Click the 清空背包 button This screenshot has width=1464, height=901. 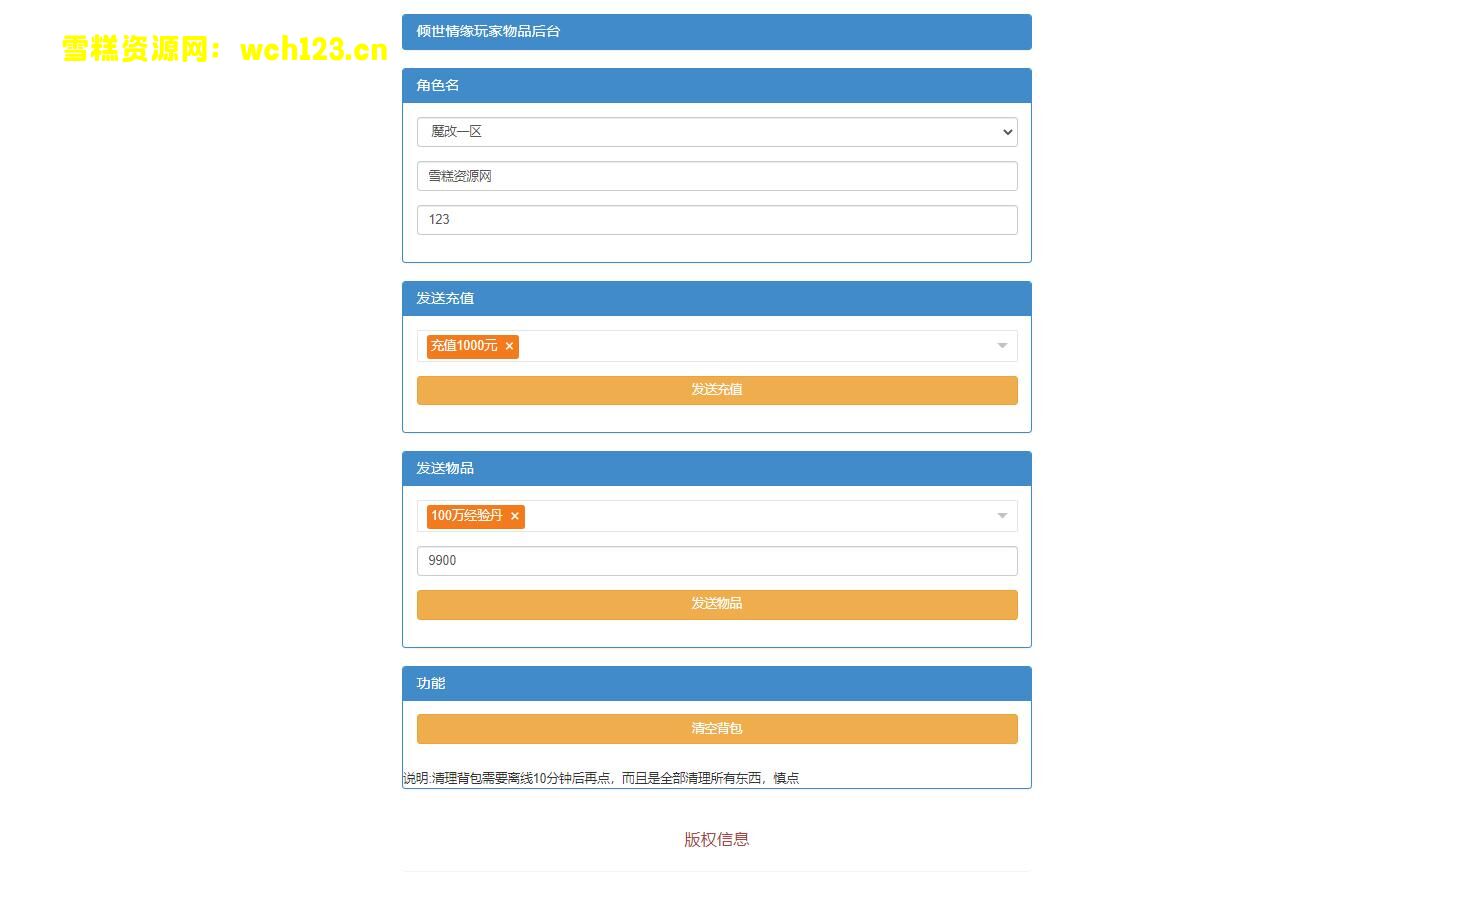click(717, 729)
